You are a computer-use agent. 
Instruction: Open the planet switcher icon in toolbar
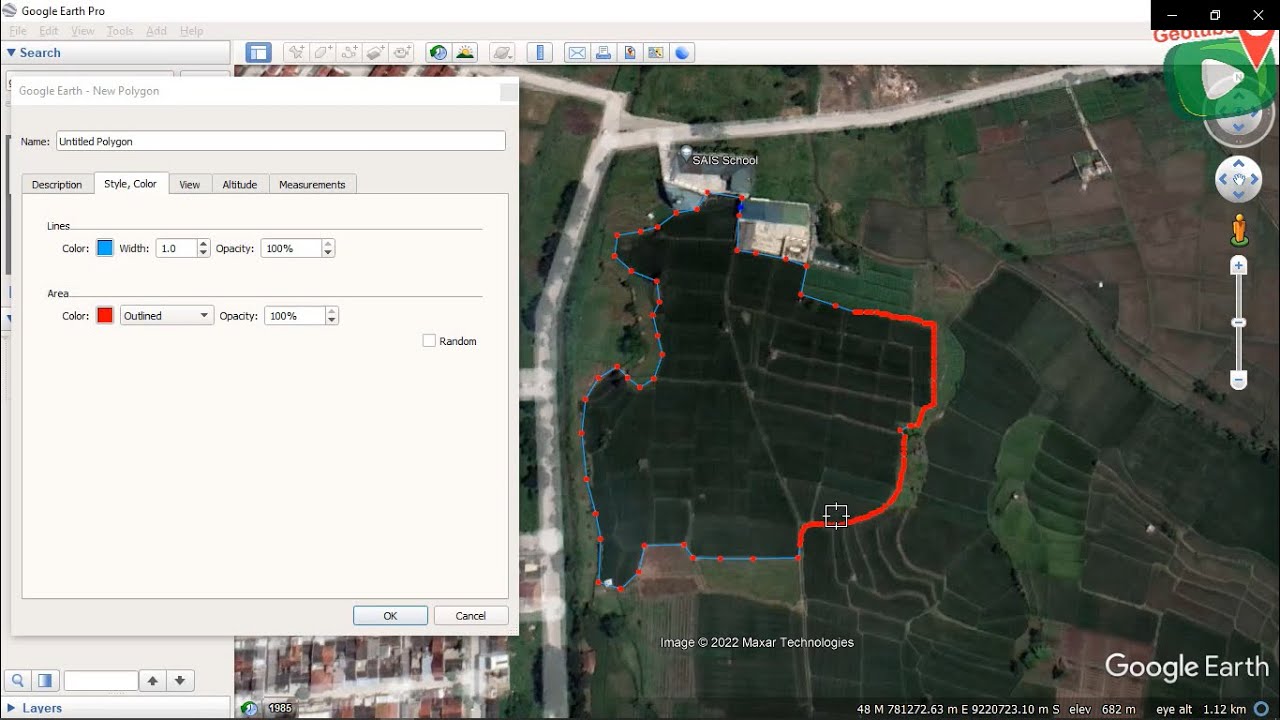[503, 53]
